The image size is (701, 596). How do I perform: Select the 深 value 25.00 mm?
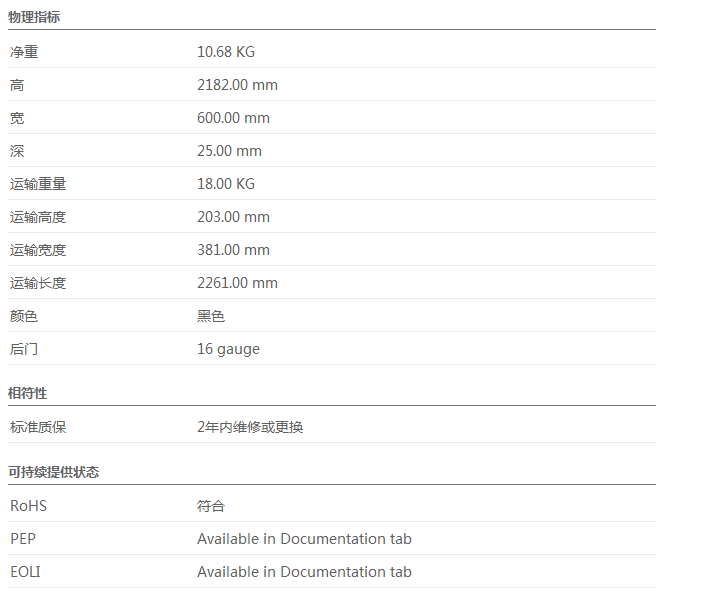[229, 151]
